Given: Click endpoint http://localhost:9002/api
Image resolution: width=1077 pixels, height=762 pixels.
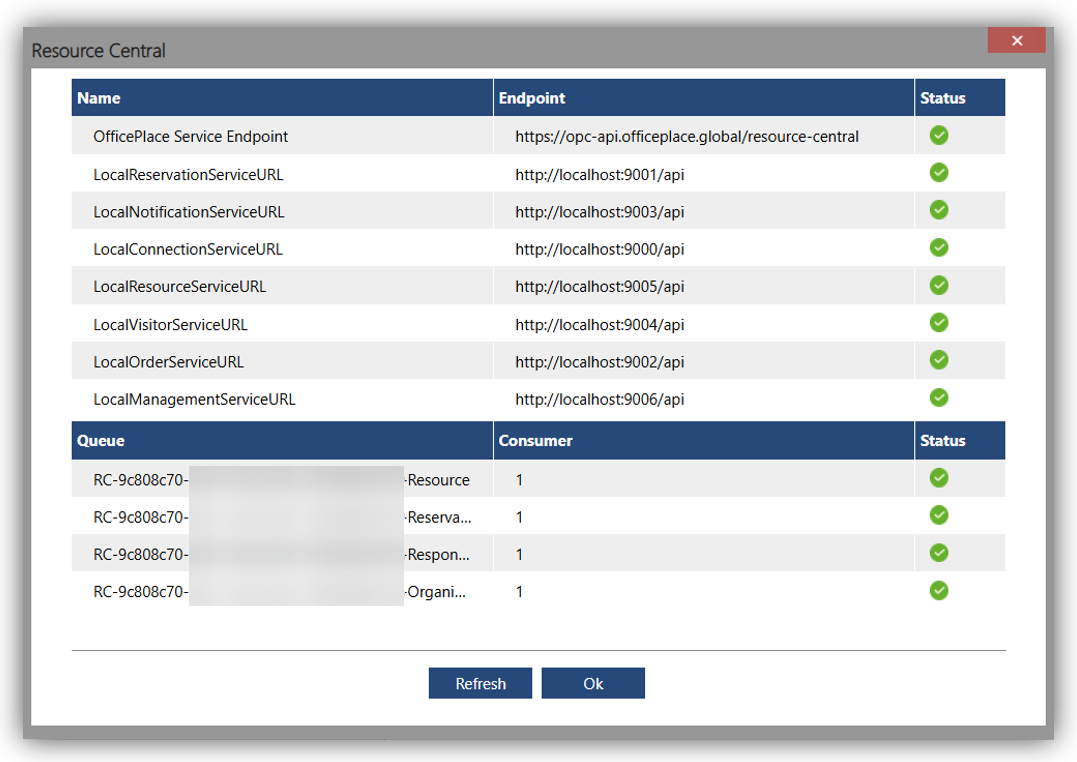Looking at the screenshot, I should click(600, 361).
